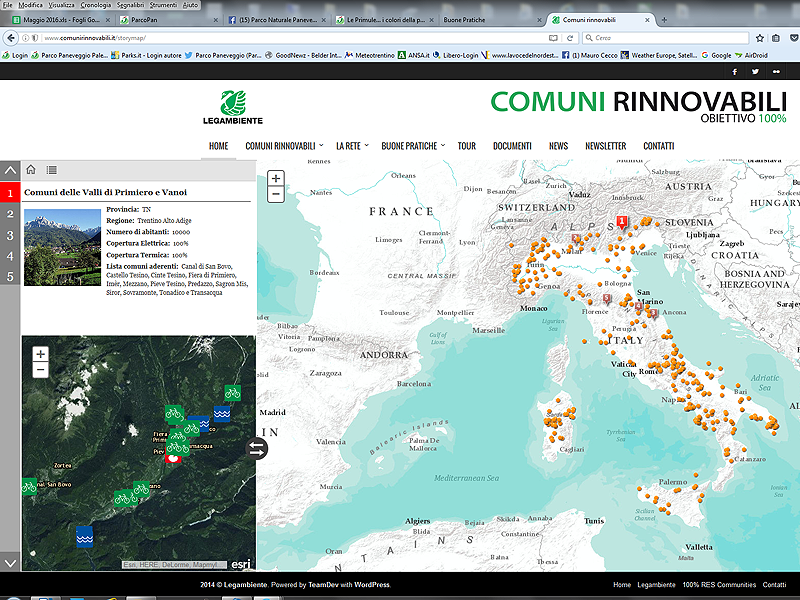This screenshot has width=800, height=600.
Task: Open the Cronologia menu
Action: [x=95, y=5]
